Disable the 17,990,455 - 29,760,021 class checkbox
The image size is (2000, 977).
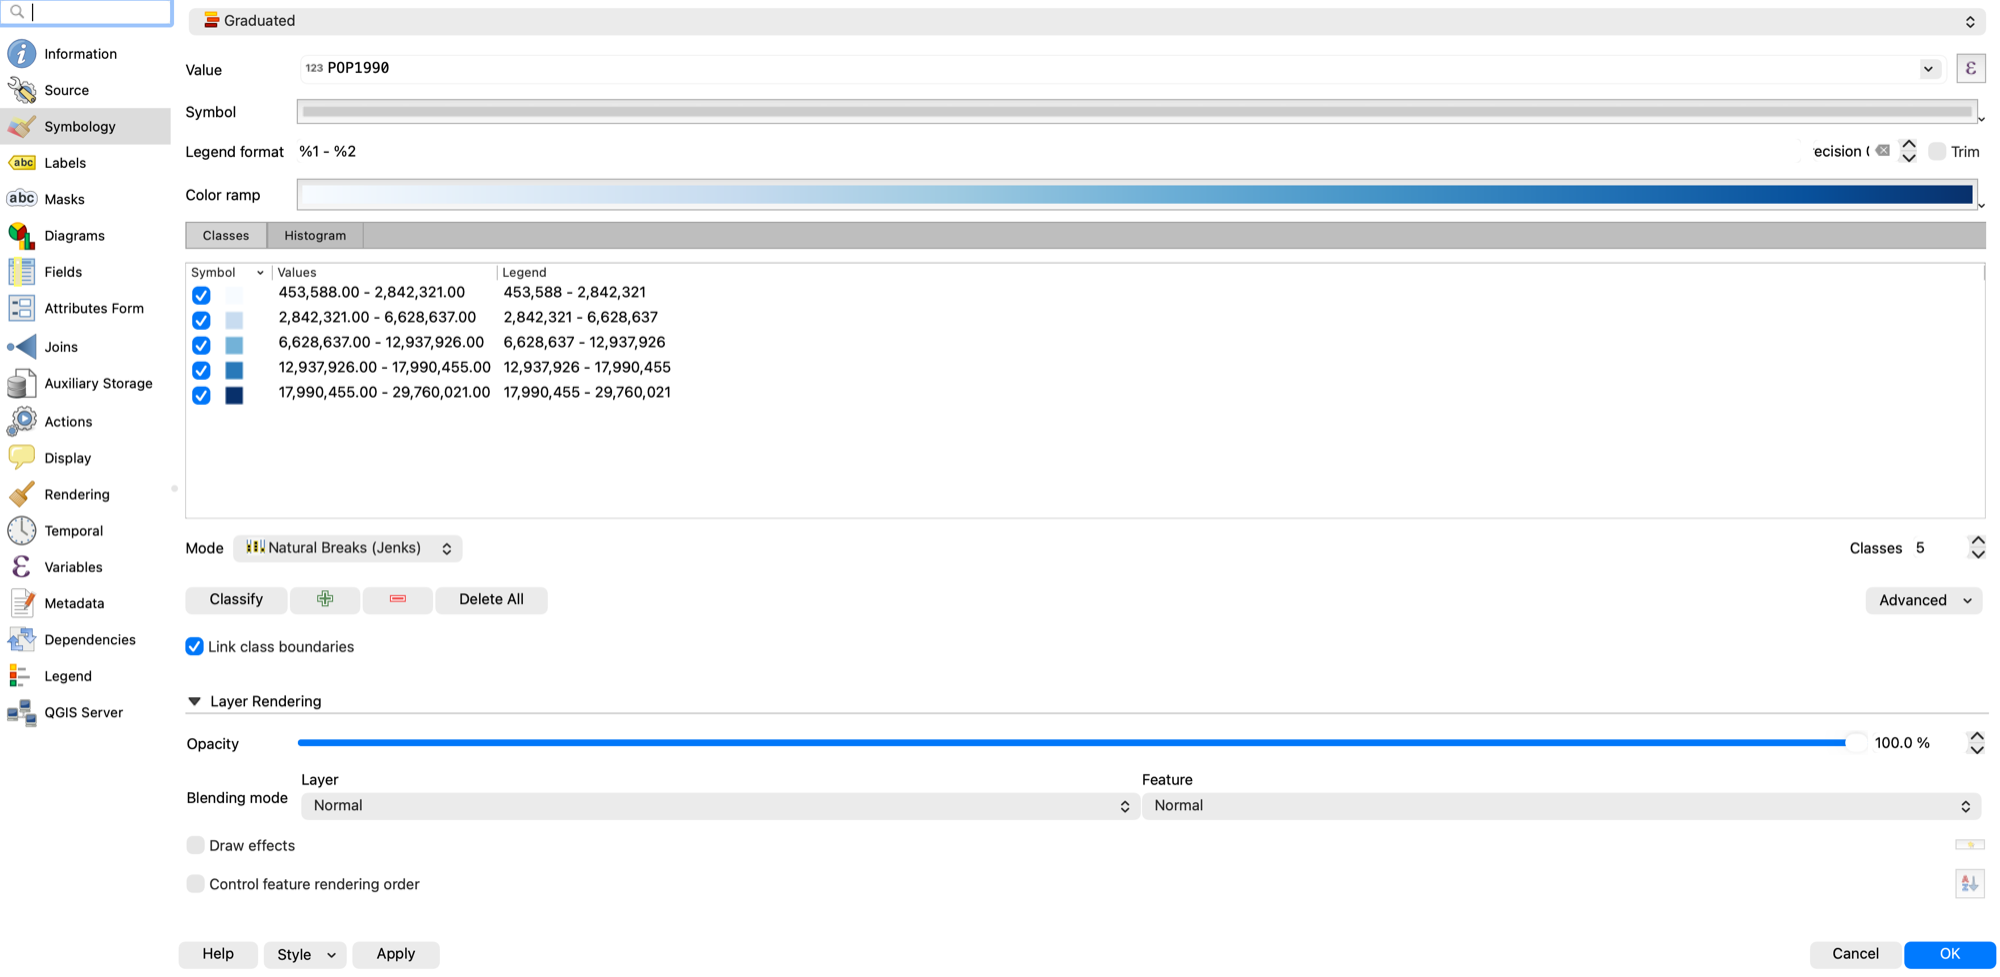click(201, 395)
